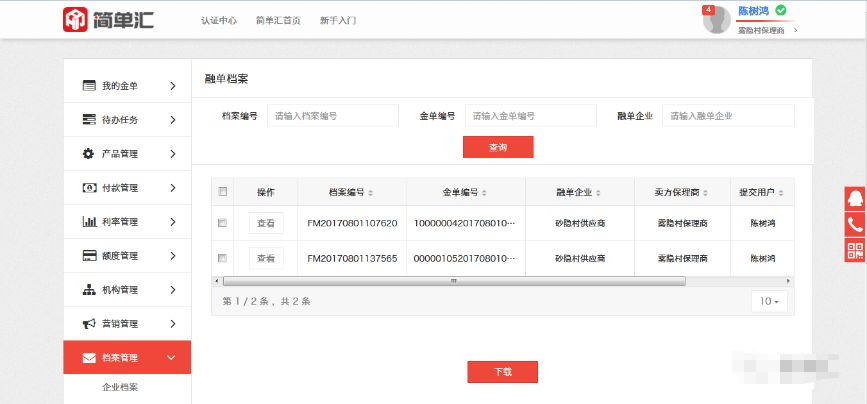Click the user name 陈树鸿 link
Screen dimensions: 867x404
pyautogui.click(x=754, y=11)
